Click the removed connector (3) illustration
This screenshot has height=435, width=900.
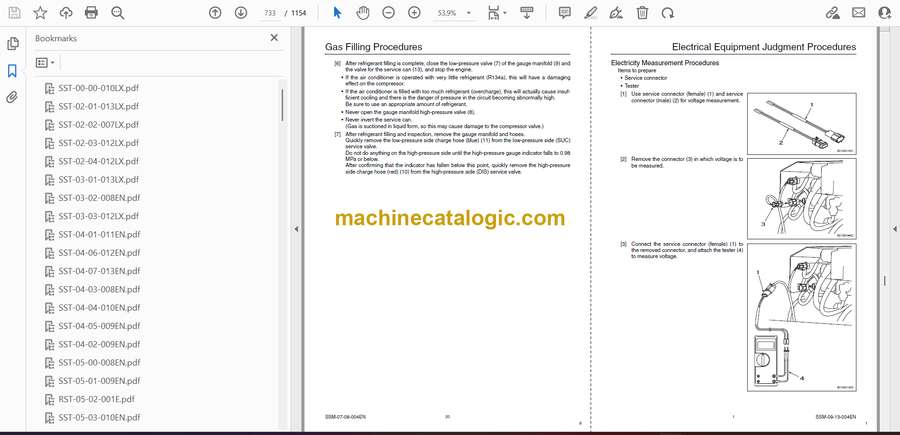point(802,199)
